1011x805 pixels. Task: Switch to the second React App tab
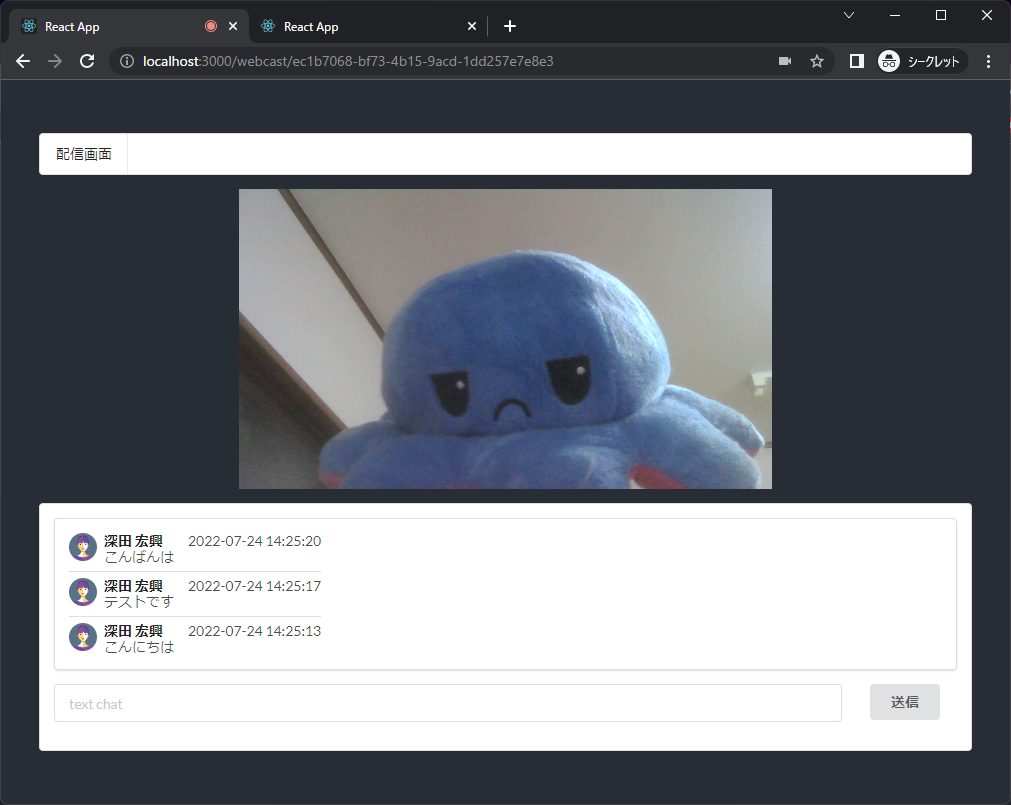click(368, 26)
